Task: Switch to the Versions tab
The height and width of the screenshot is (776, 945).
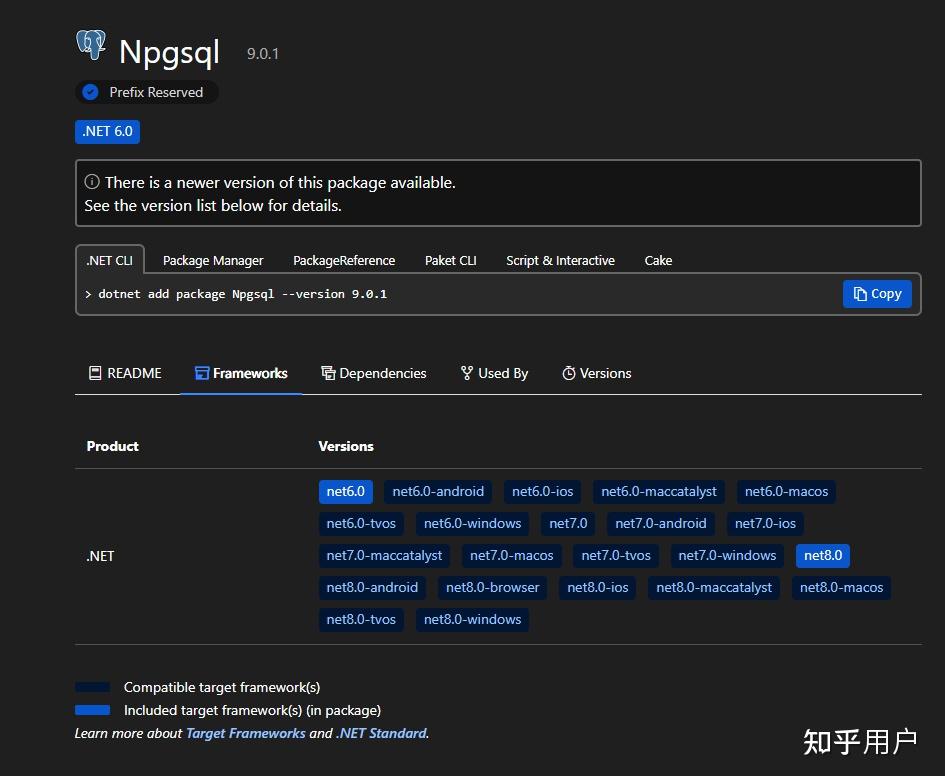Action: [x=604, y=373]
